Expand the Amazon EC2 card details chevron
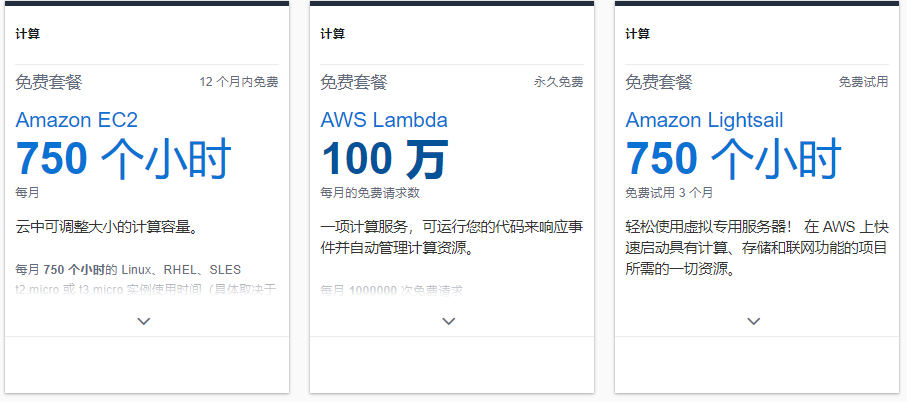 [x=143, y=321]
